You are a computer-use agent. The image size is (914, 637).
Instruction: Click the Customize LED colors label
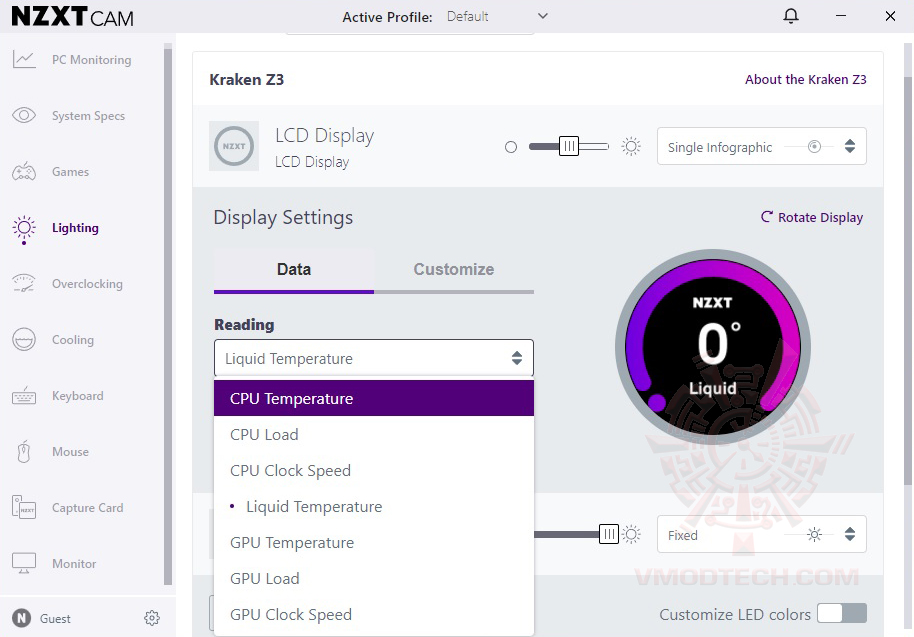coord(735,614)
